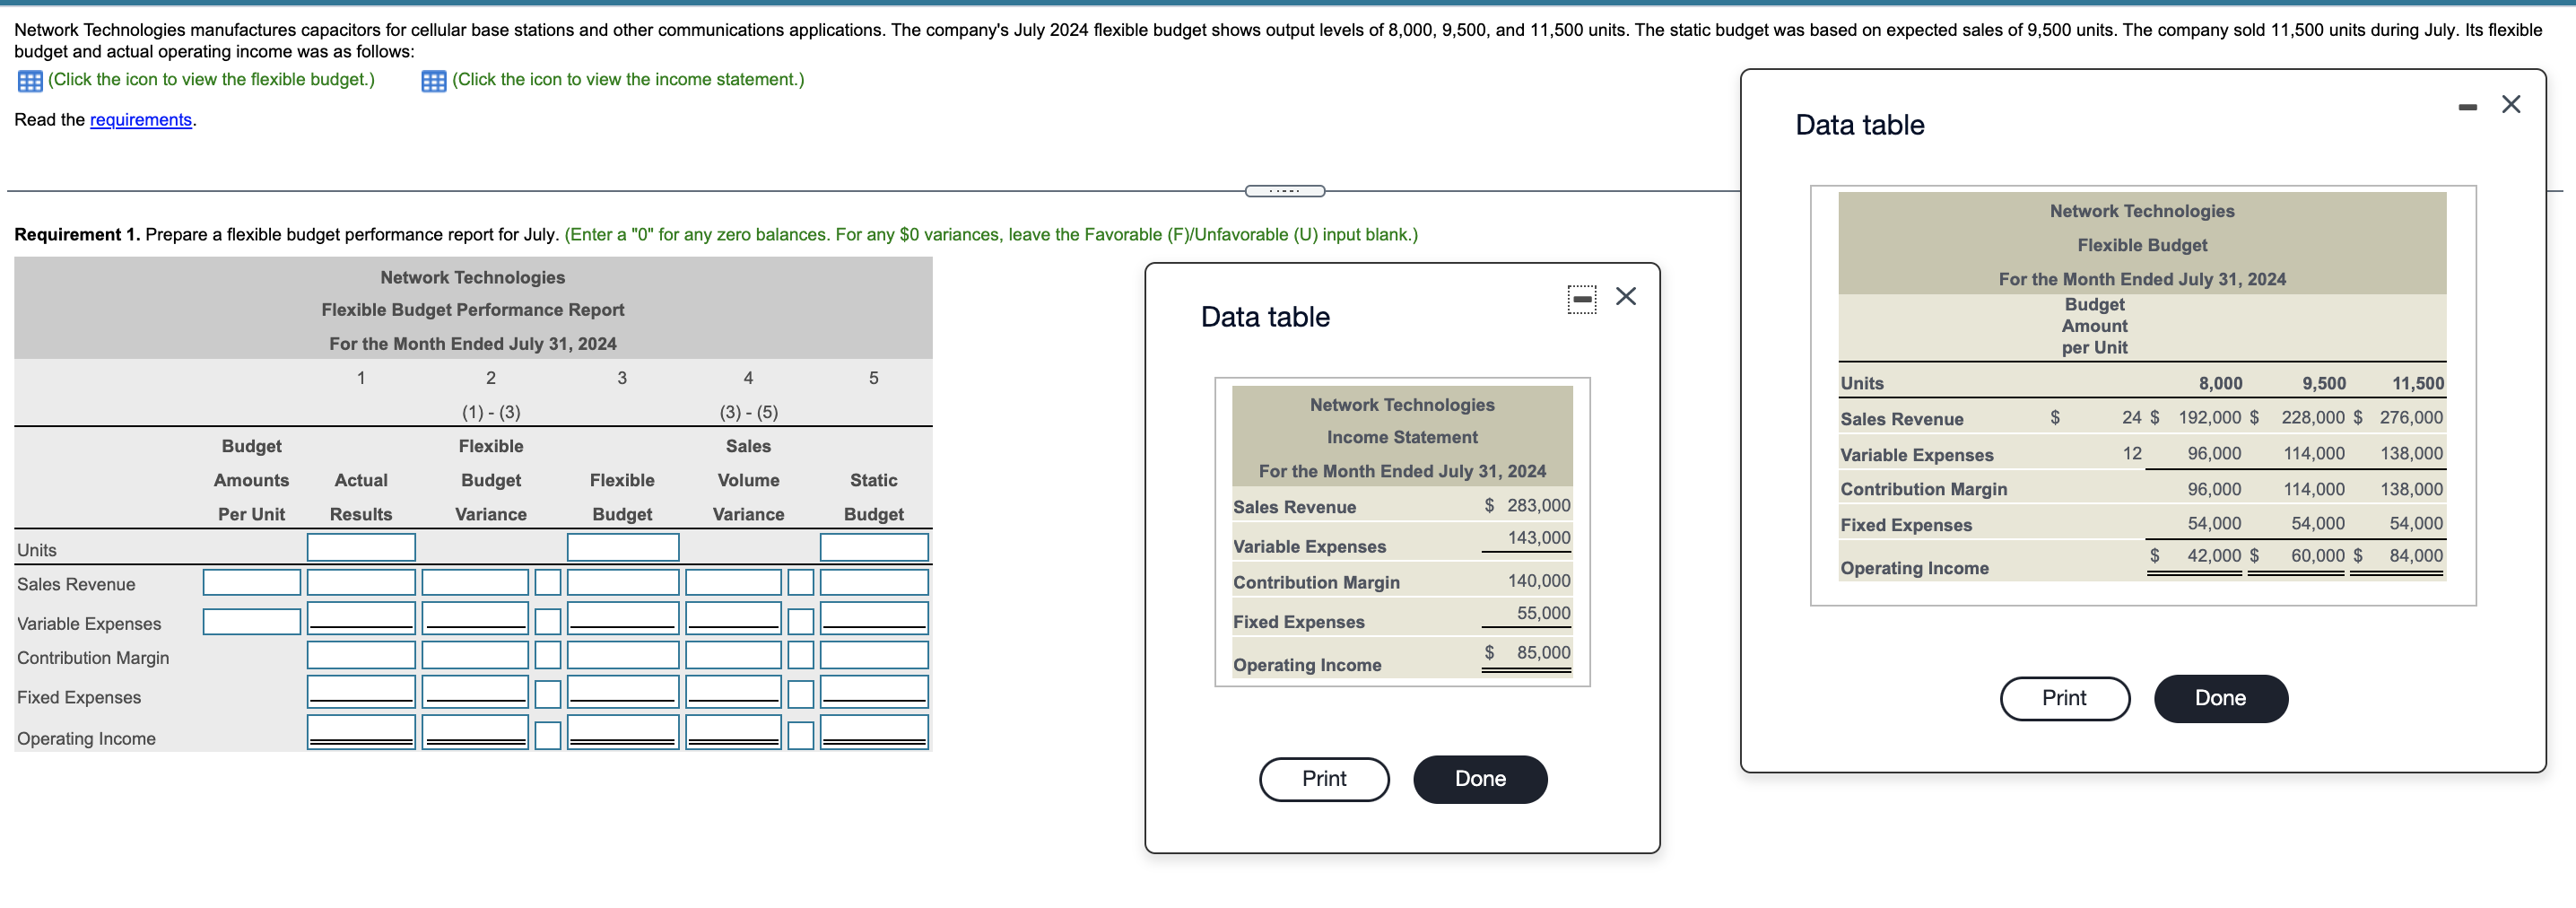The width and height of the screenshot is (2576, 908).
Task: Click Fixed Expenses flexible budget variance F/U box
Action: click(548, 695)
